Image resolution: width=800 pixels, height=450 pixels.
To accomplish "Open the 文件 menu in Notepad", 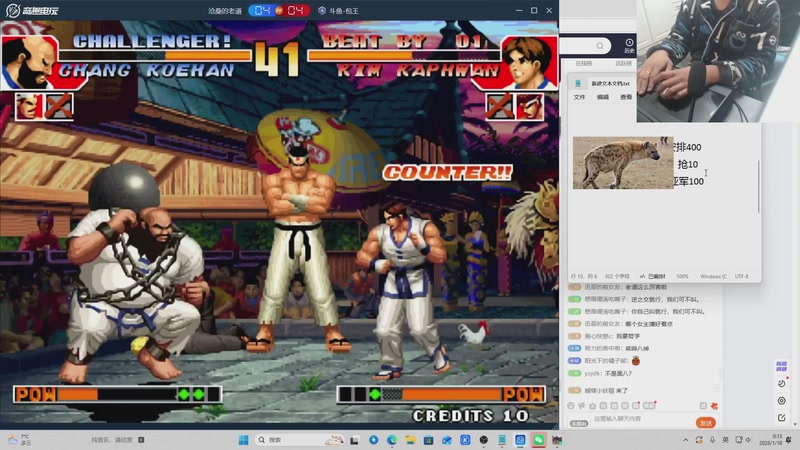I will click(x=579, y=97).
